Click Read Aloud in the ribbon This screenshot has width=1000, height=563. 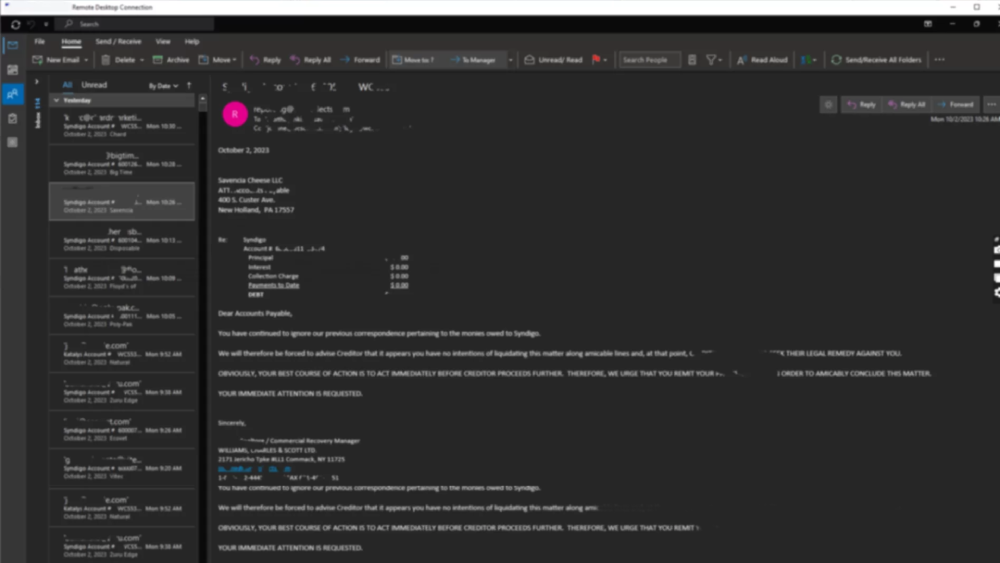[x=762, y=60]
